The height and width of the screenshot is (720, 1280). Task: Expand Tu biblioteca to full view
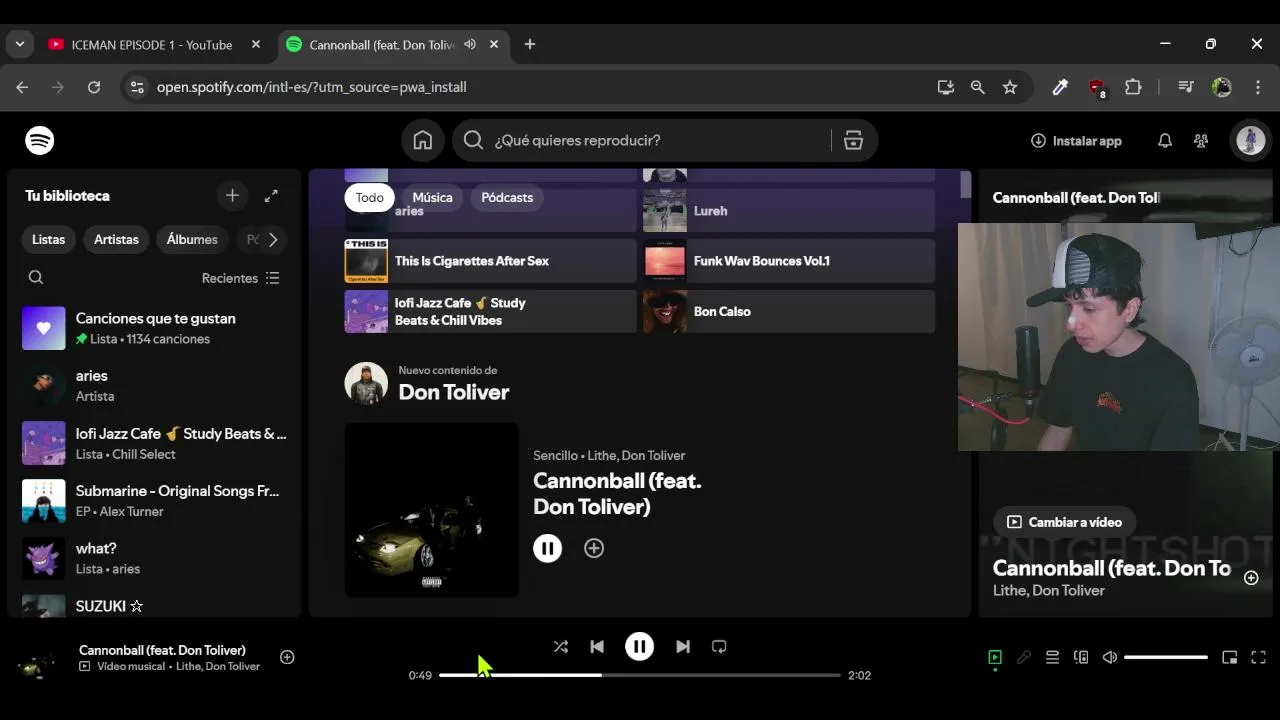(271, 196)
